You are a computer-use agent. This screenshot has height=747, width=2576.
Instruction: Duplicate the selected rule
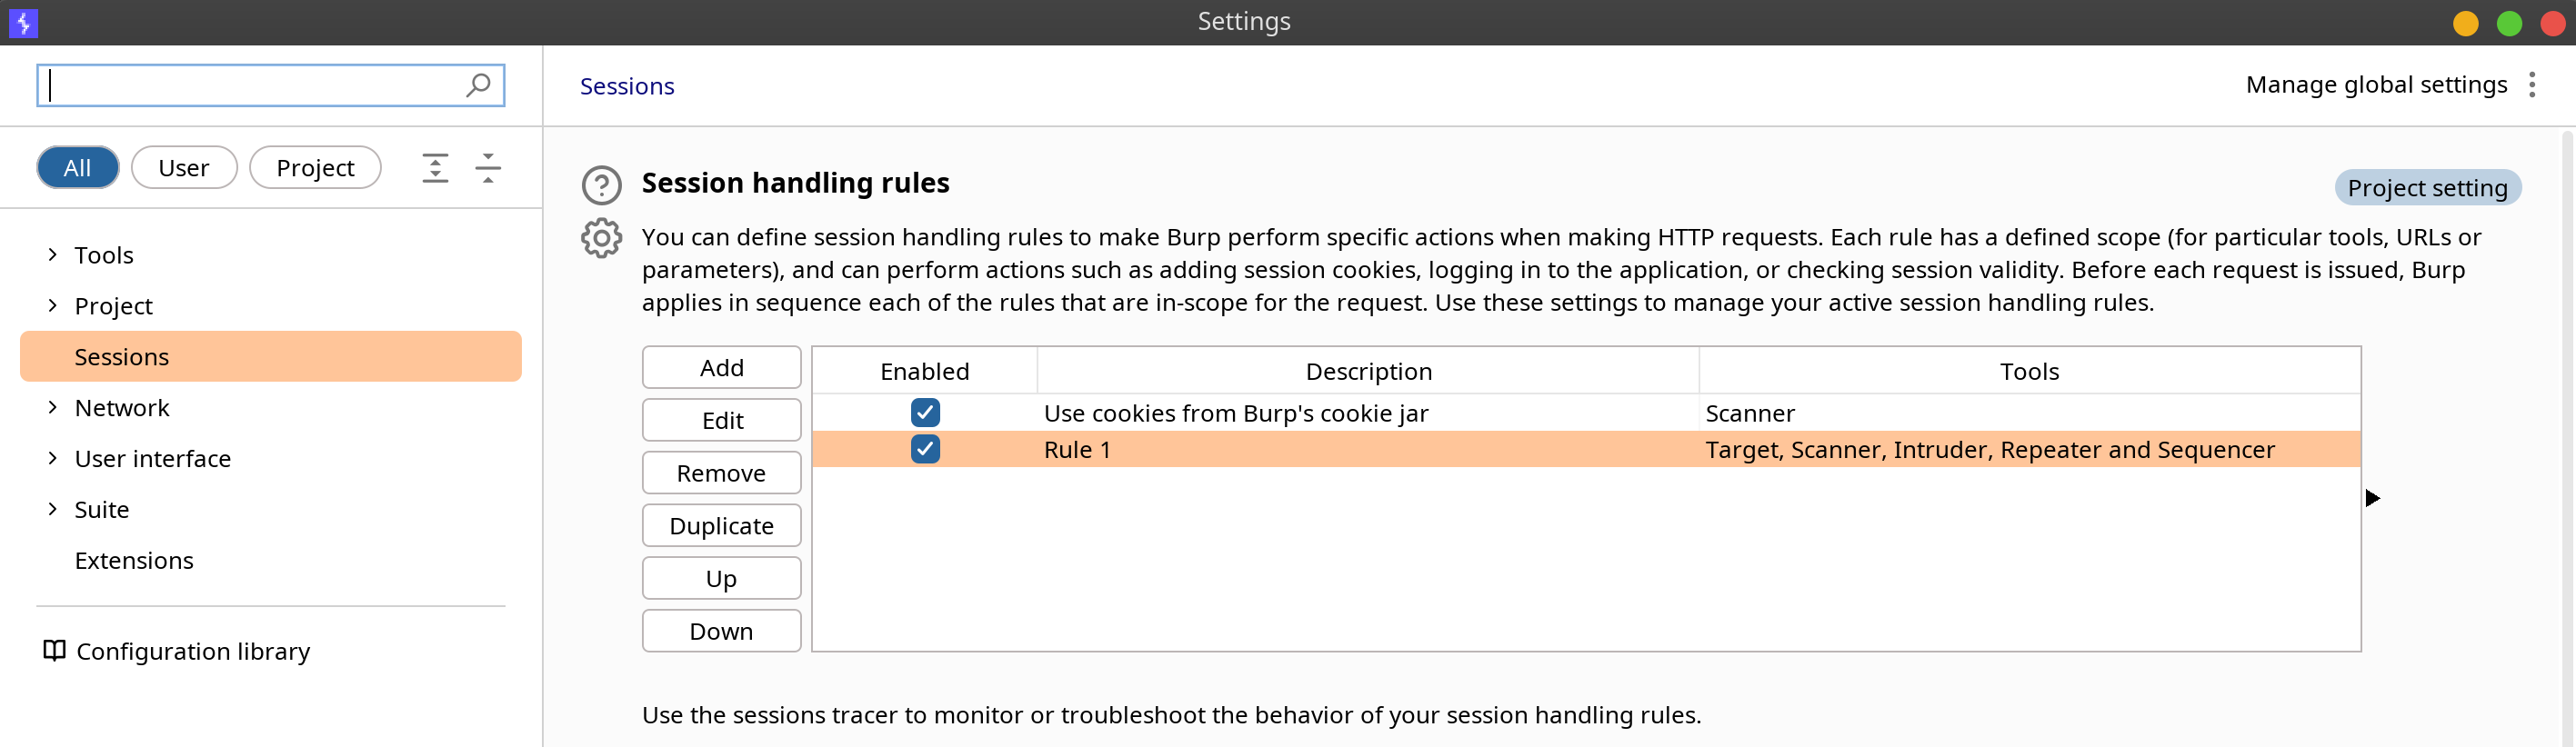point(721,526)
